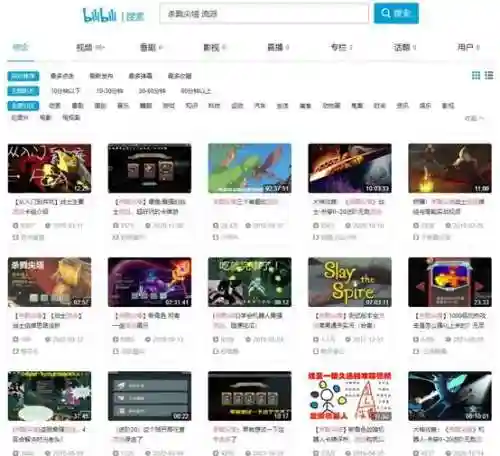Click play-count icon under the 07:03:11 video

pos(316,339)
